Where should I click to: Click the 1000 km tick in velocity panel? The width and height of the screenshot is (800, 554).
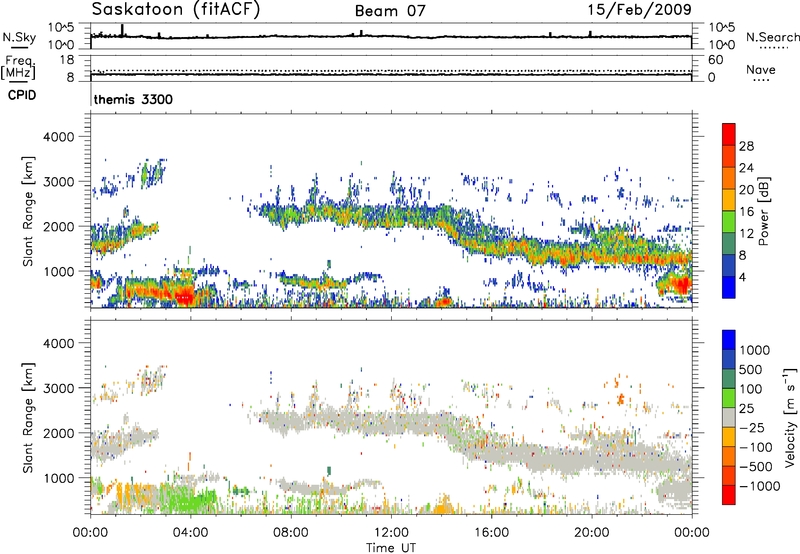pyautogui.click(x=59, y=478)
